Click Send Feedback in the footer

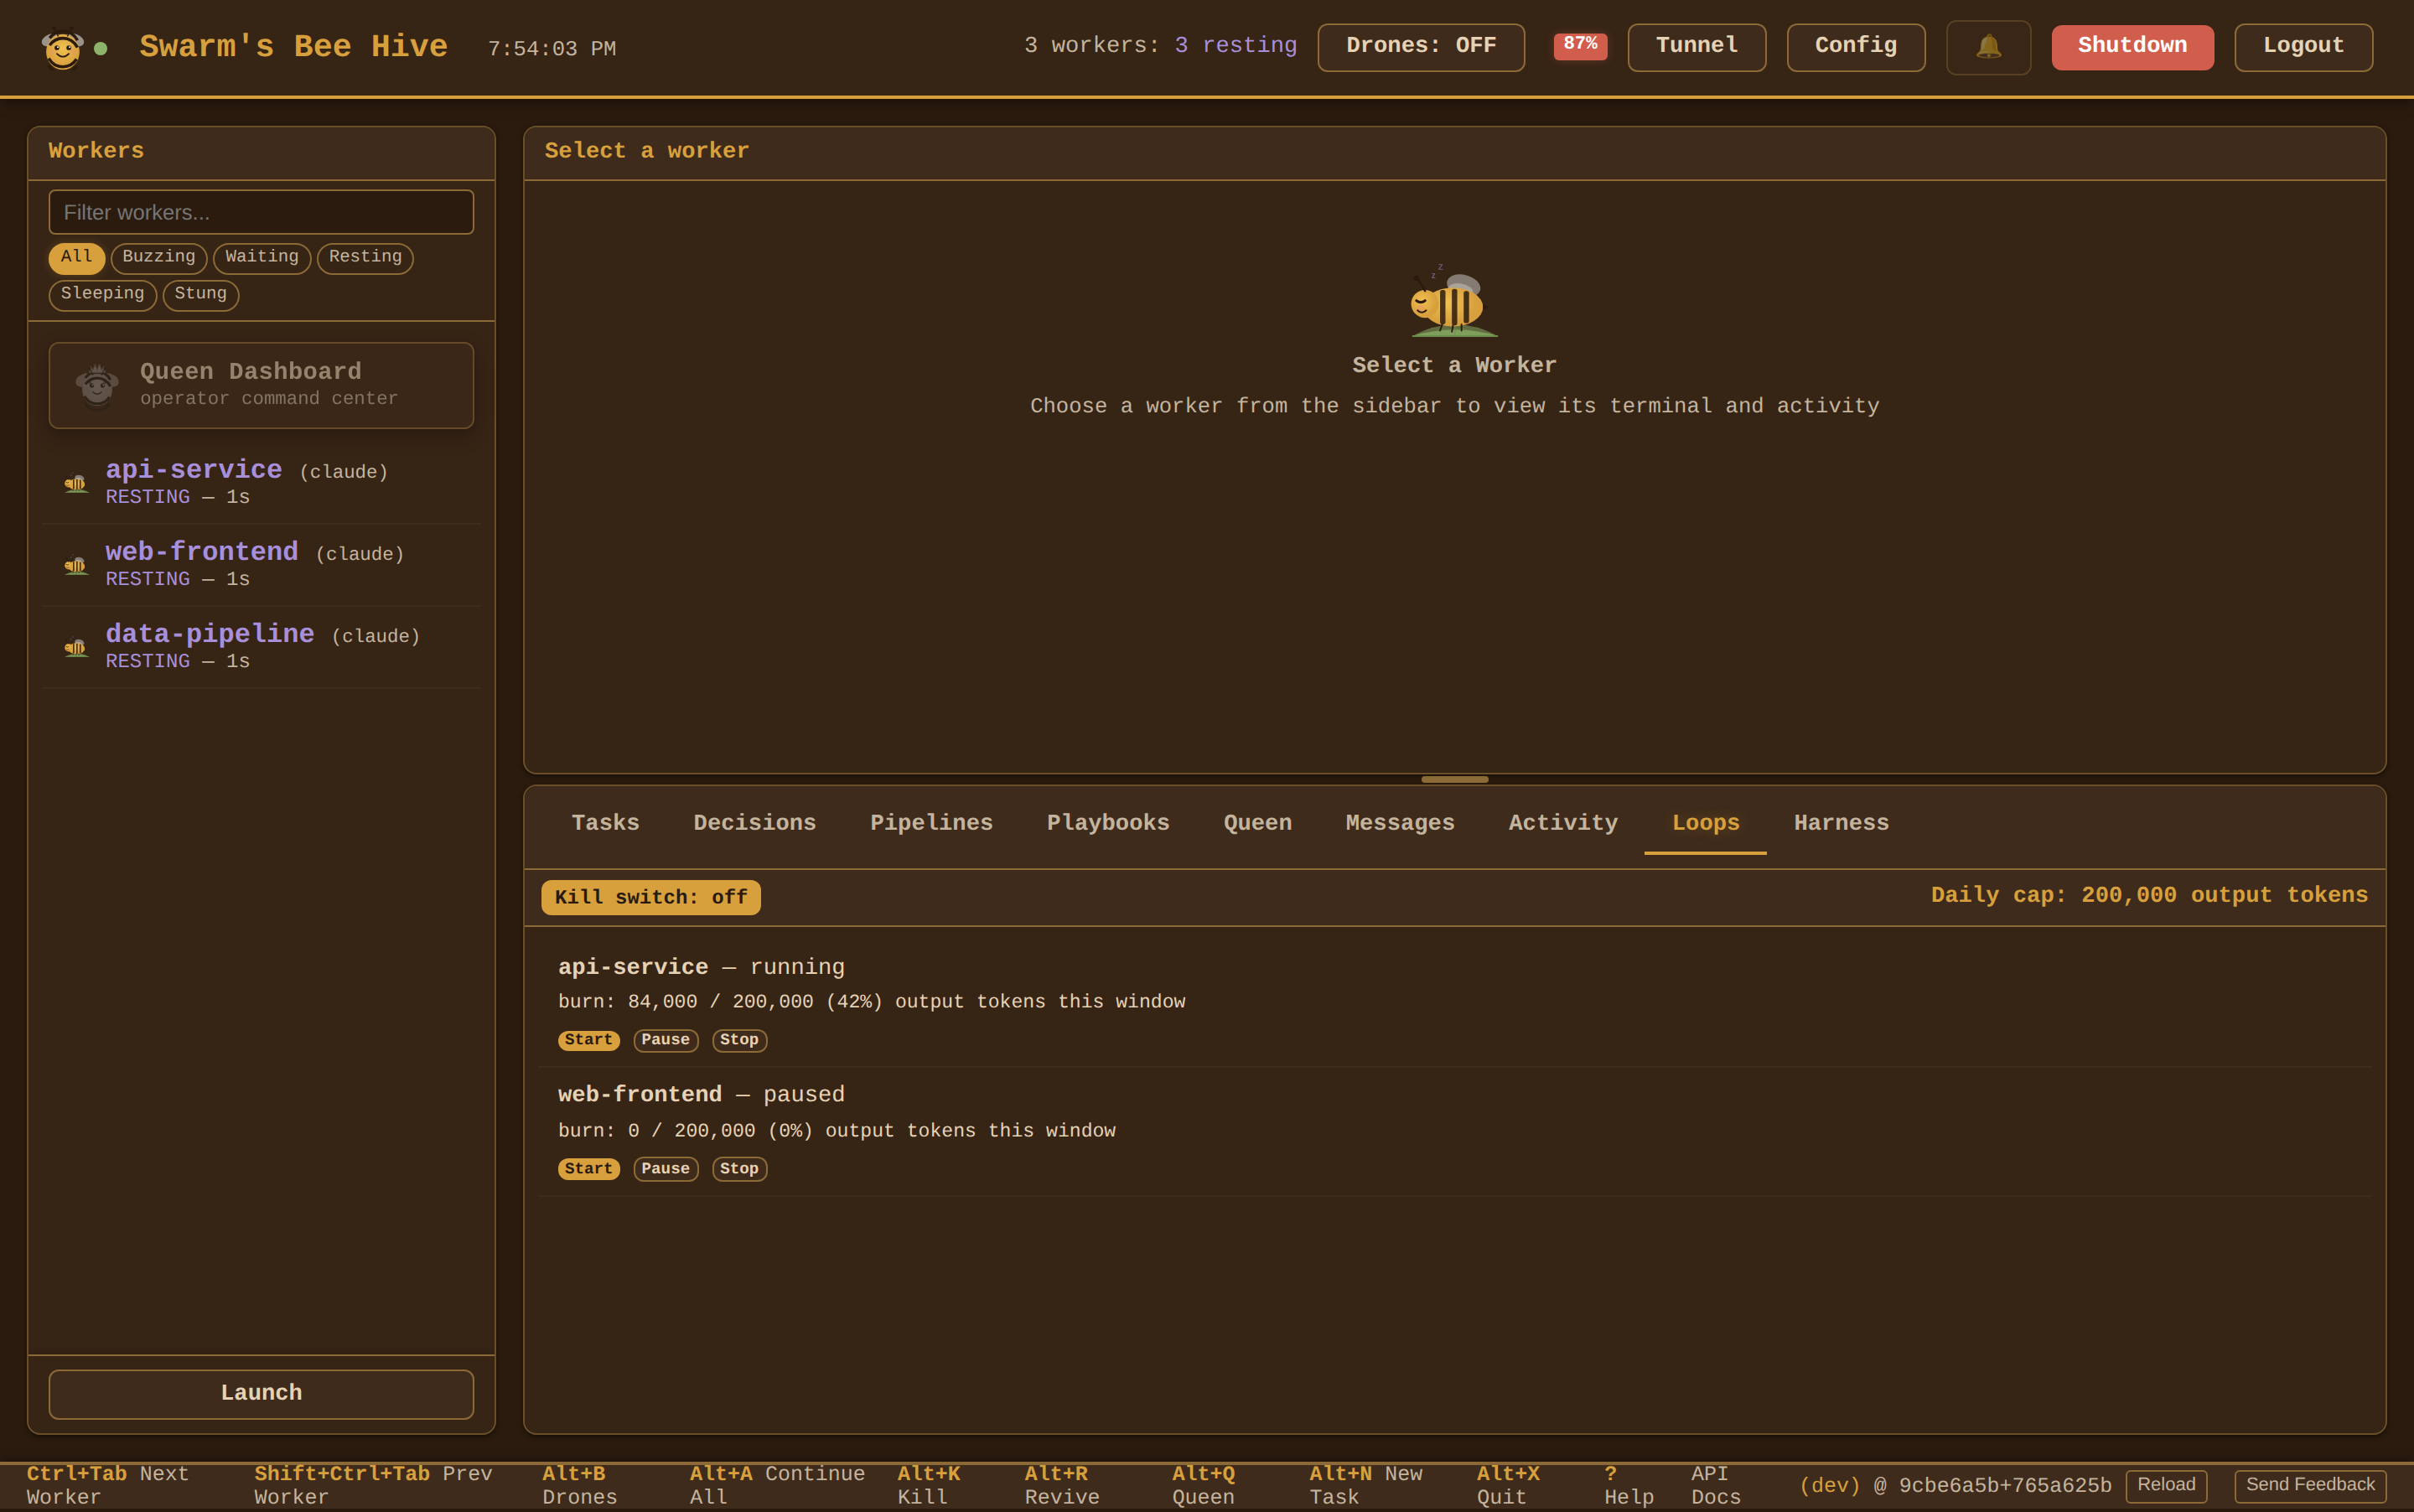click(x=2310, y=1485)
